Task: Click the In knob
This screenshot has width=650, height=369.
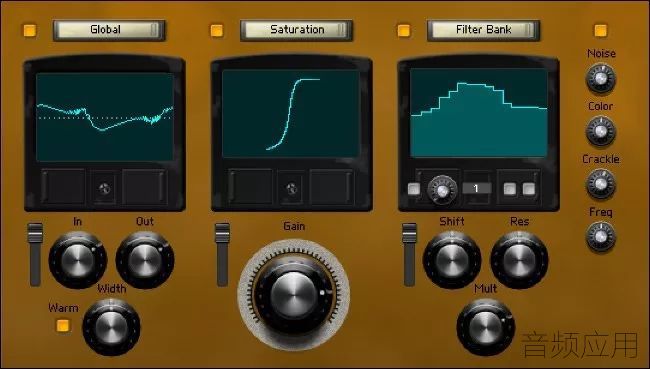Action: (78, 260)
